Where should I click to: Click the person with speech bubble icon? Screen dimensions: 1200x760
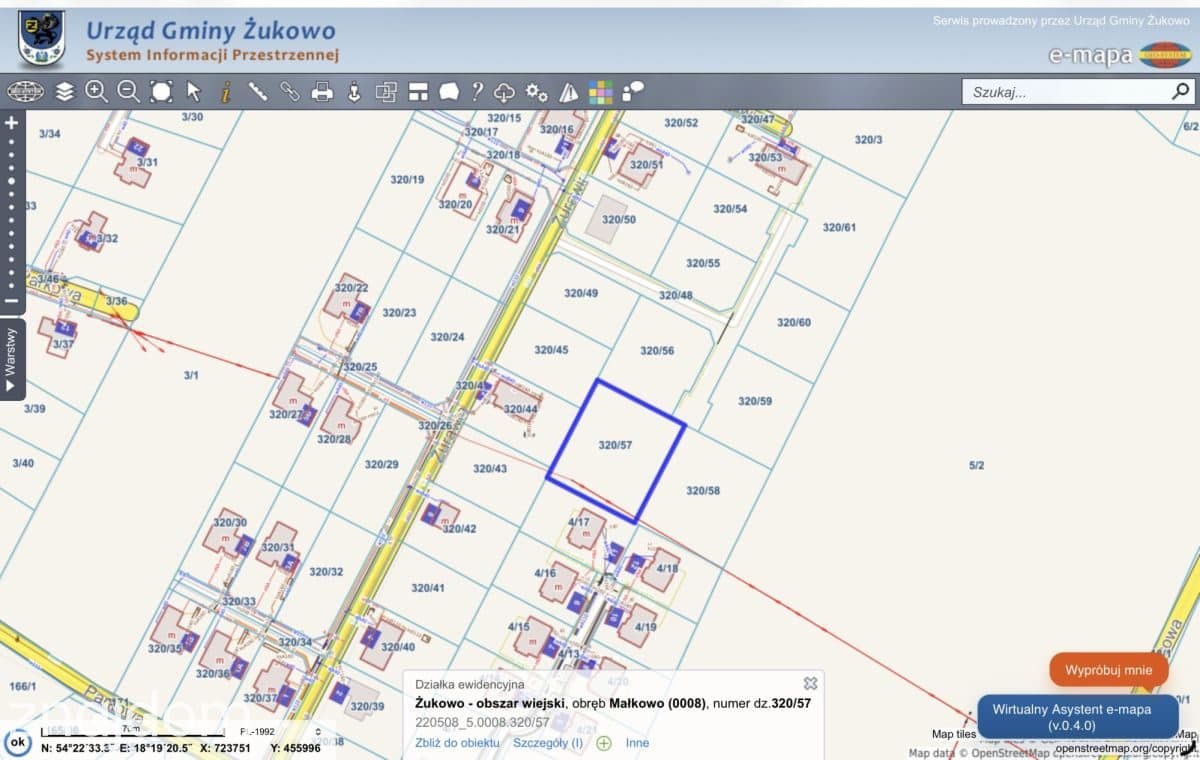633,92
